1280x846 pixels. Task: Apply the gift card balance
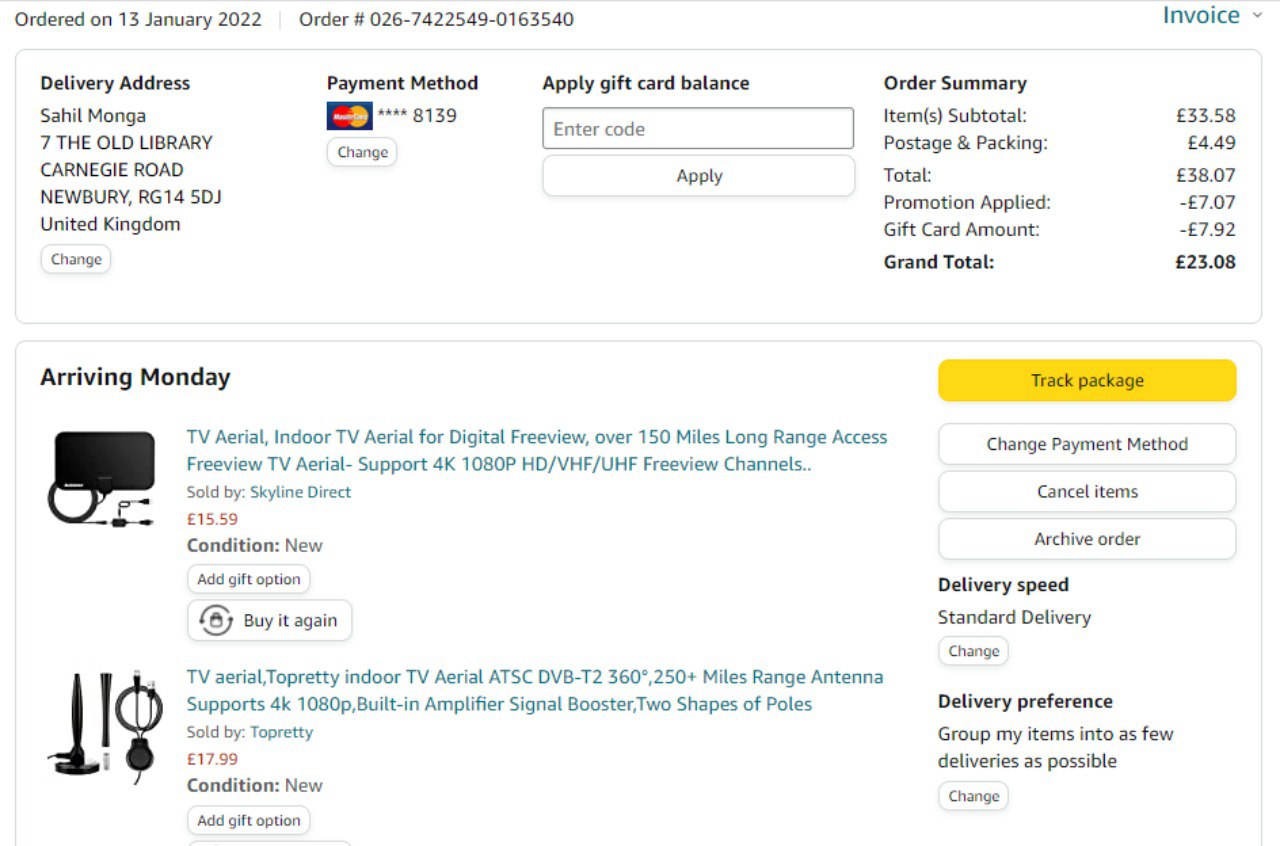point(699,176)
